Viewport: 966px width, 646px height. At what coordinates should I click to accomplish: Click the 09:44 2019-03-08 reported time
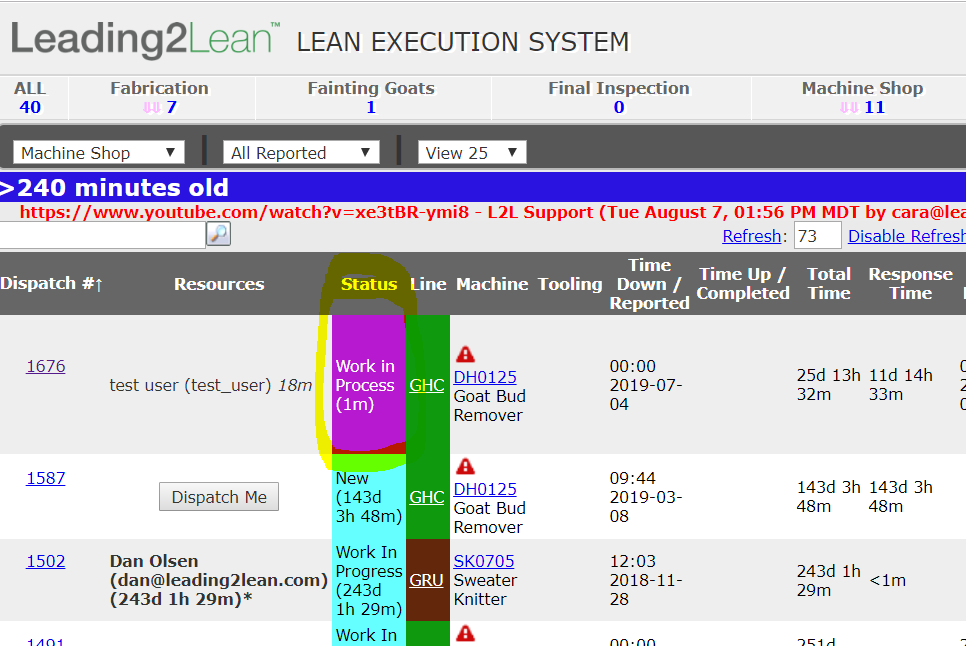pos(646,497)
